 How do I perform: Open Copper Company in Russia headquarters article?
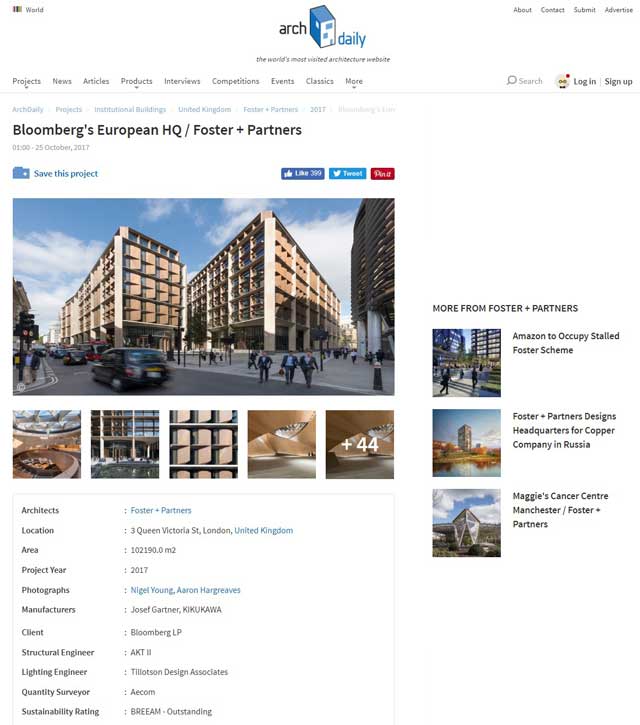point(564,430)
